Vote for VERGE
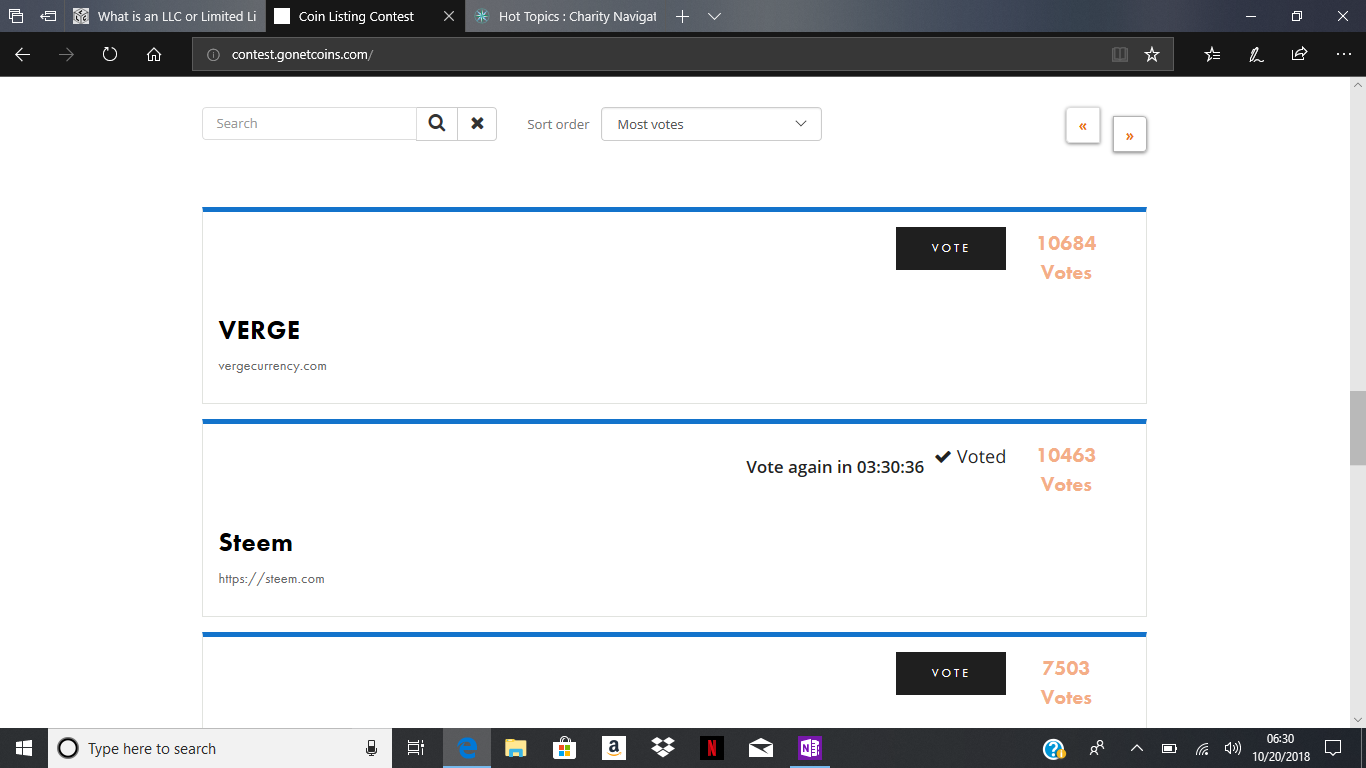The image size is (1366, 768). pos(951,248)
